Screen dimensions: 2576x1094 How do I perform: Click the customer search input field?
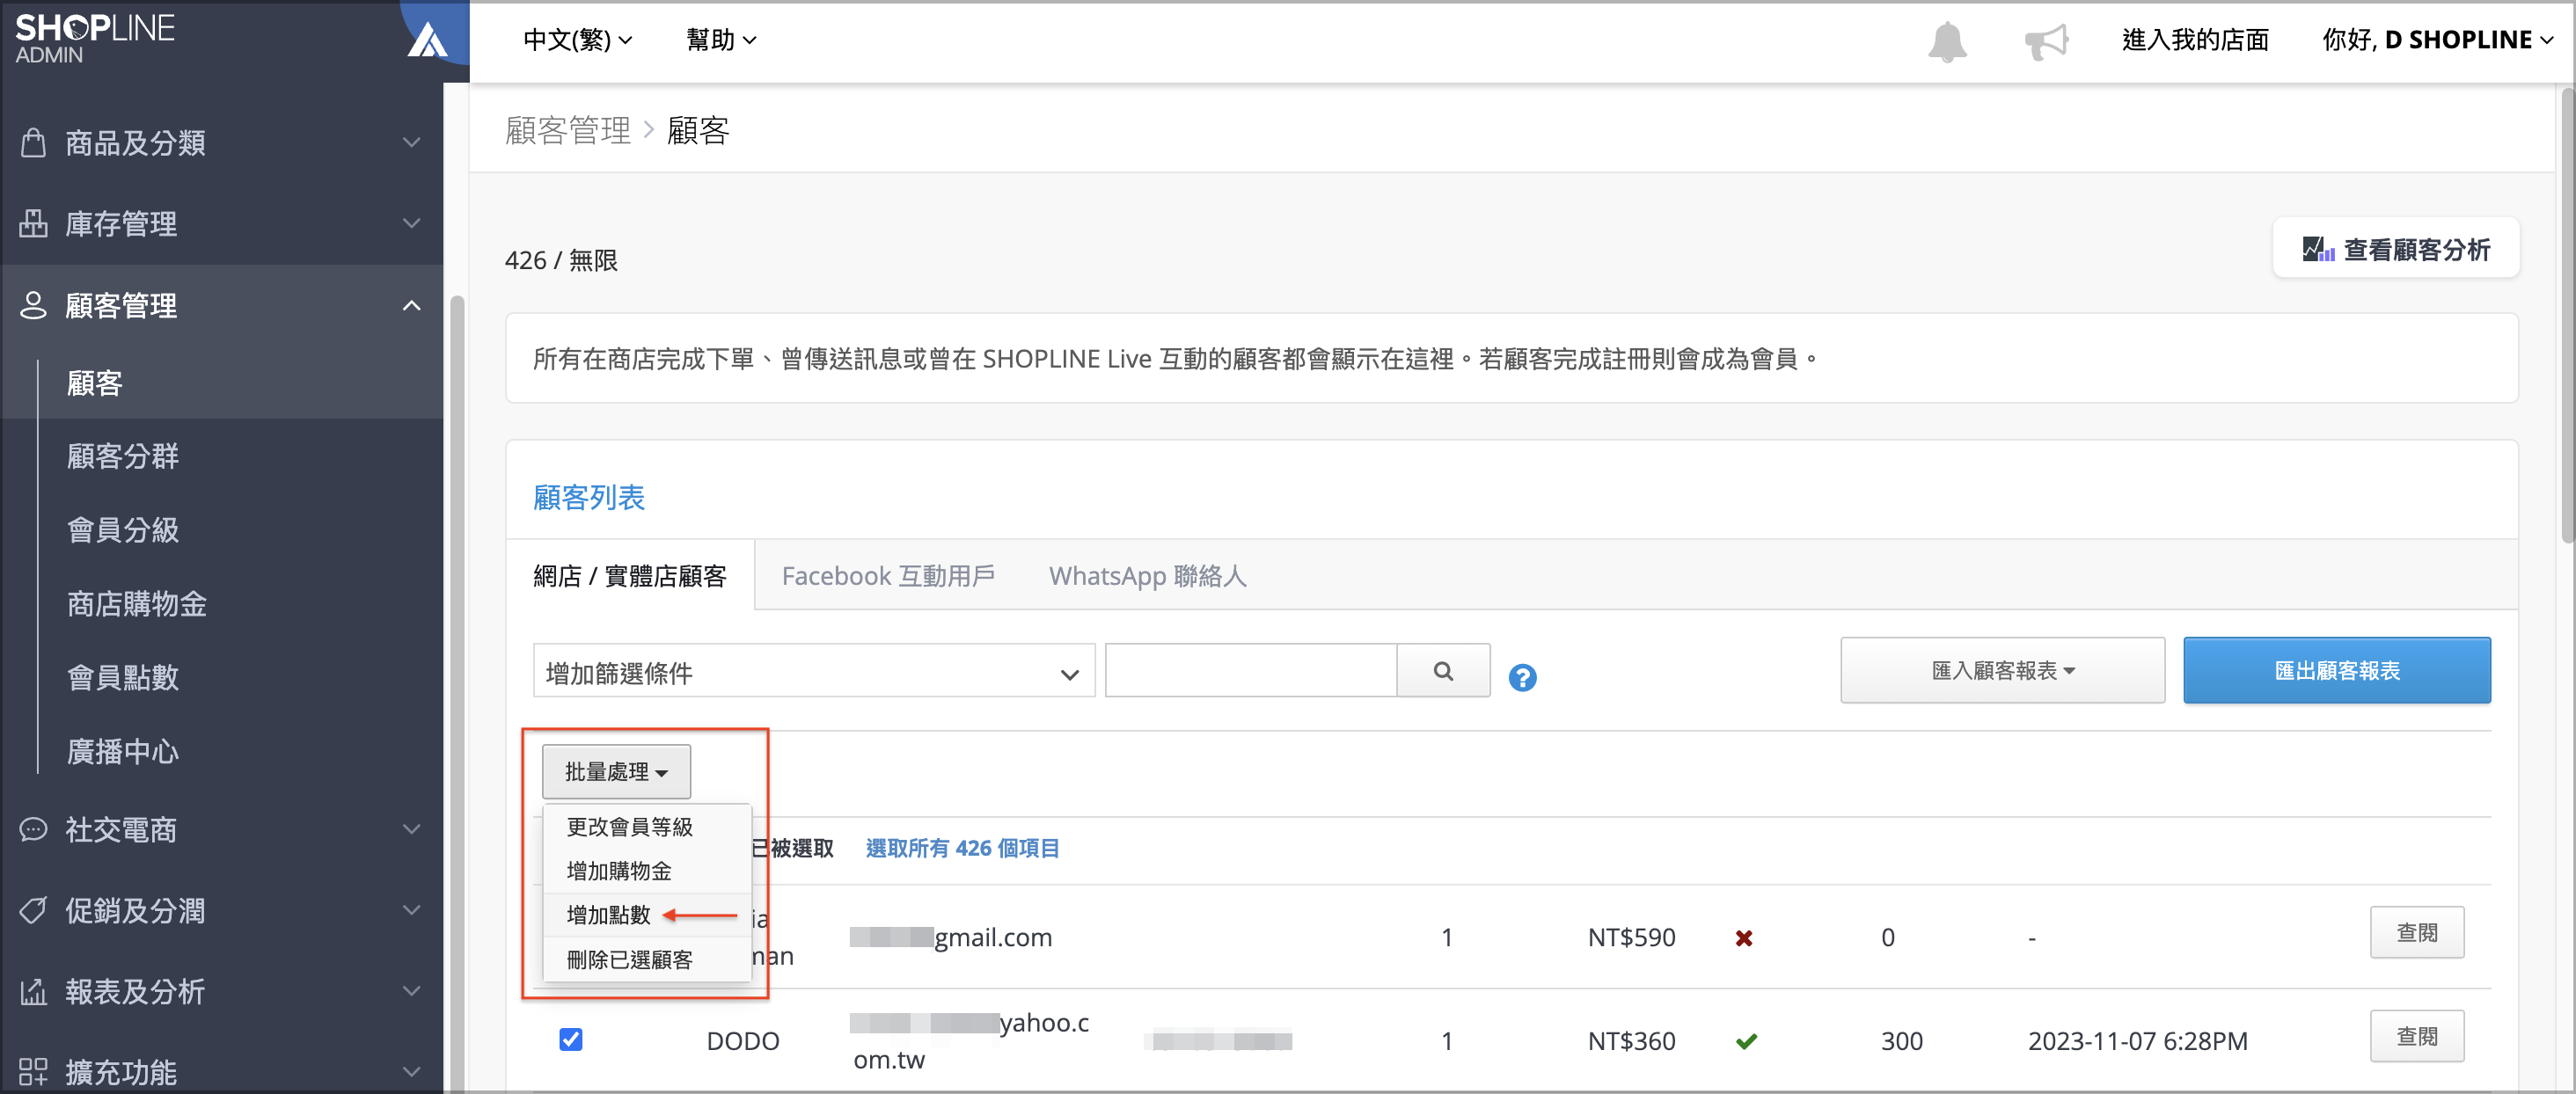click(1251, 670)
